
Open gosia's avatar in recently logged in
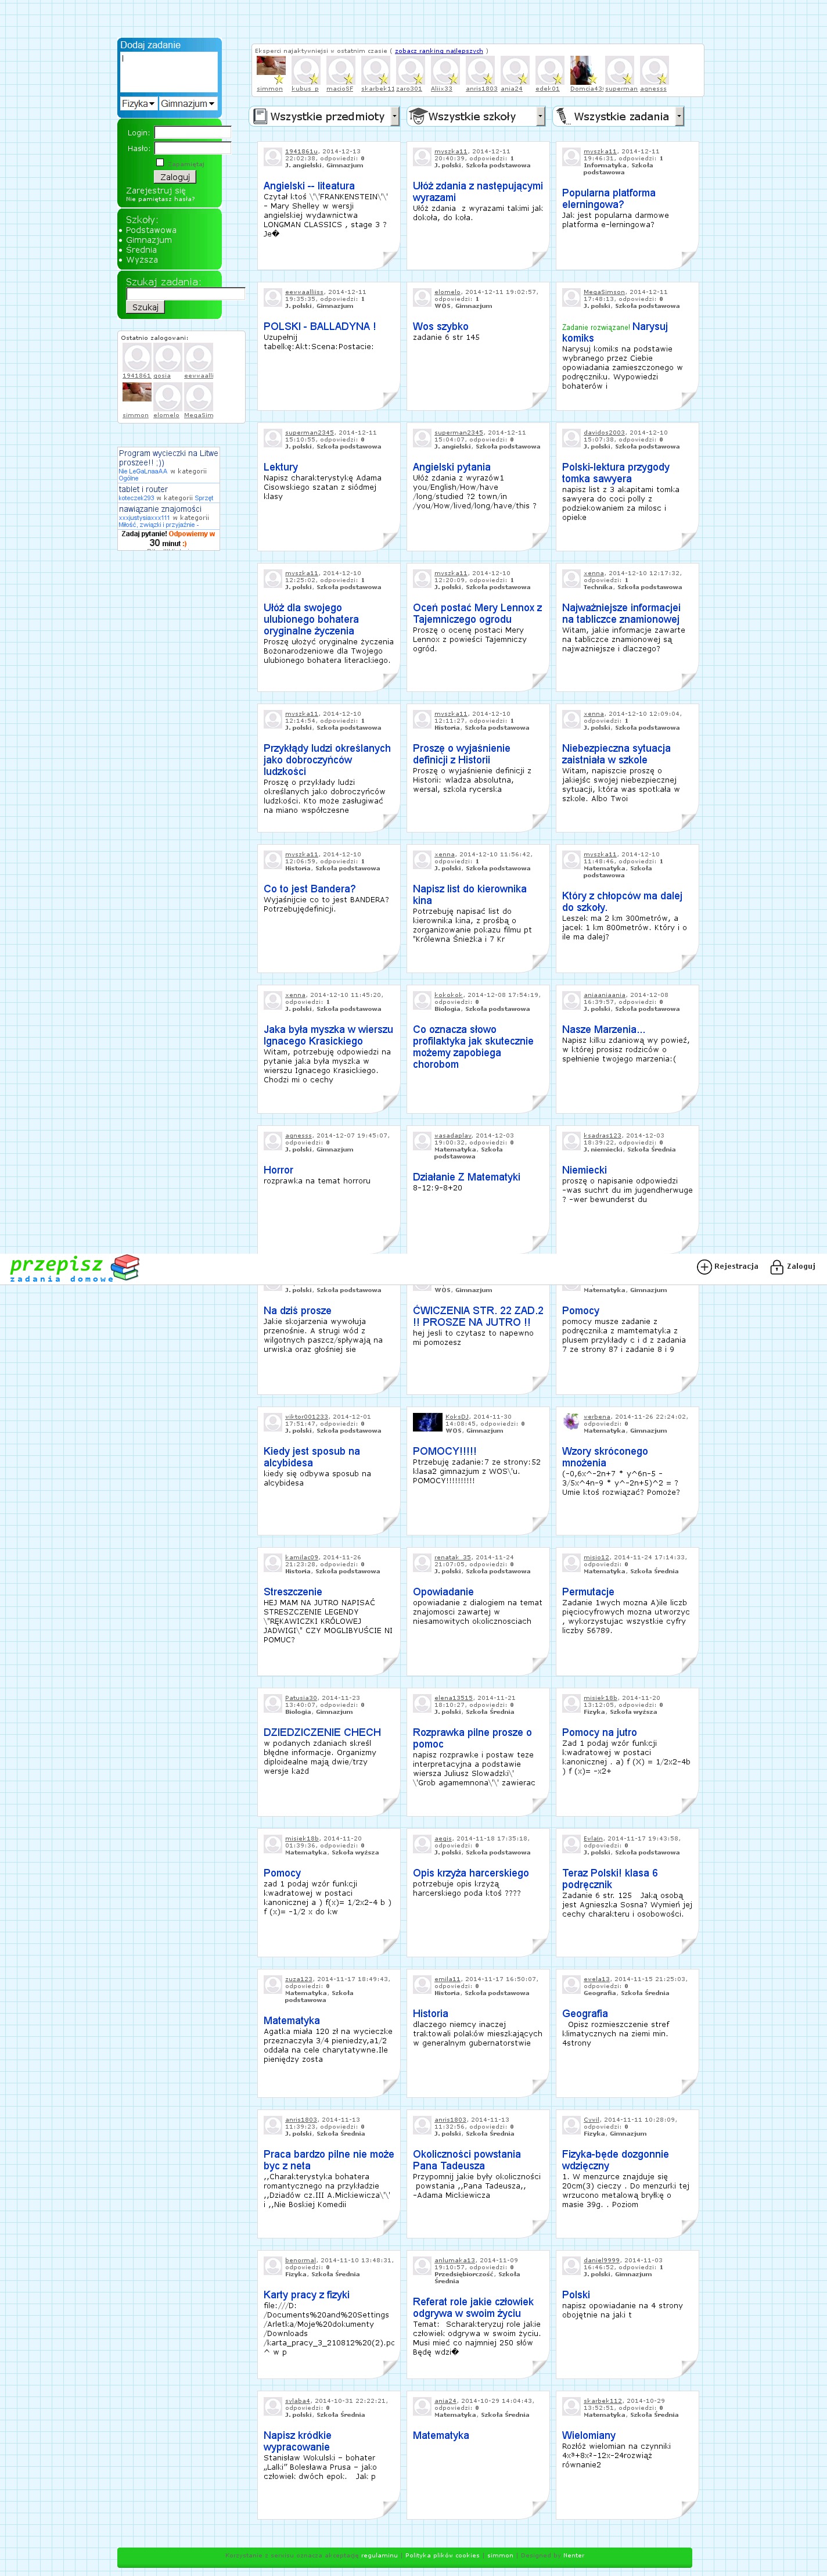[168, 358]
